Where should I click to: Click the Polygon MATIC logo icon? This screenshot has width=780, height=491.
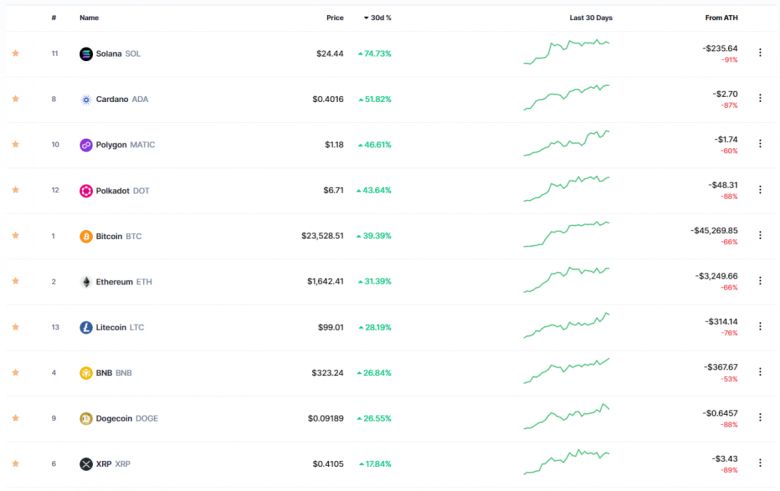(86, 145)
